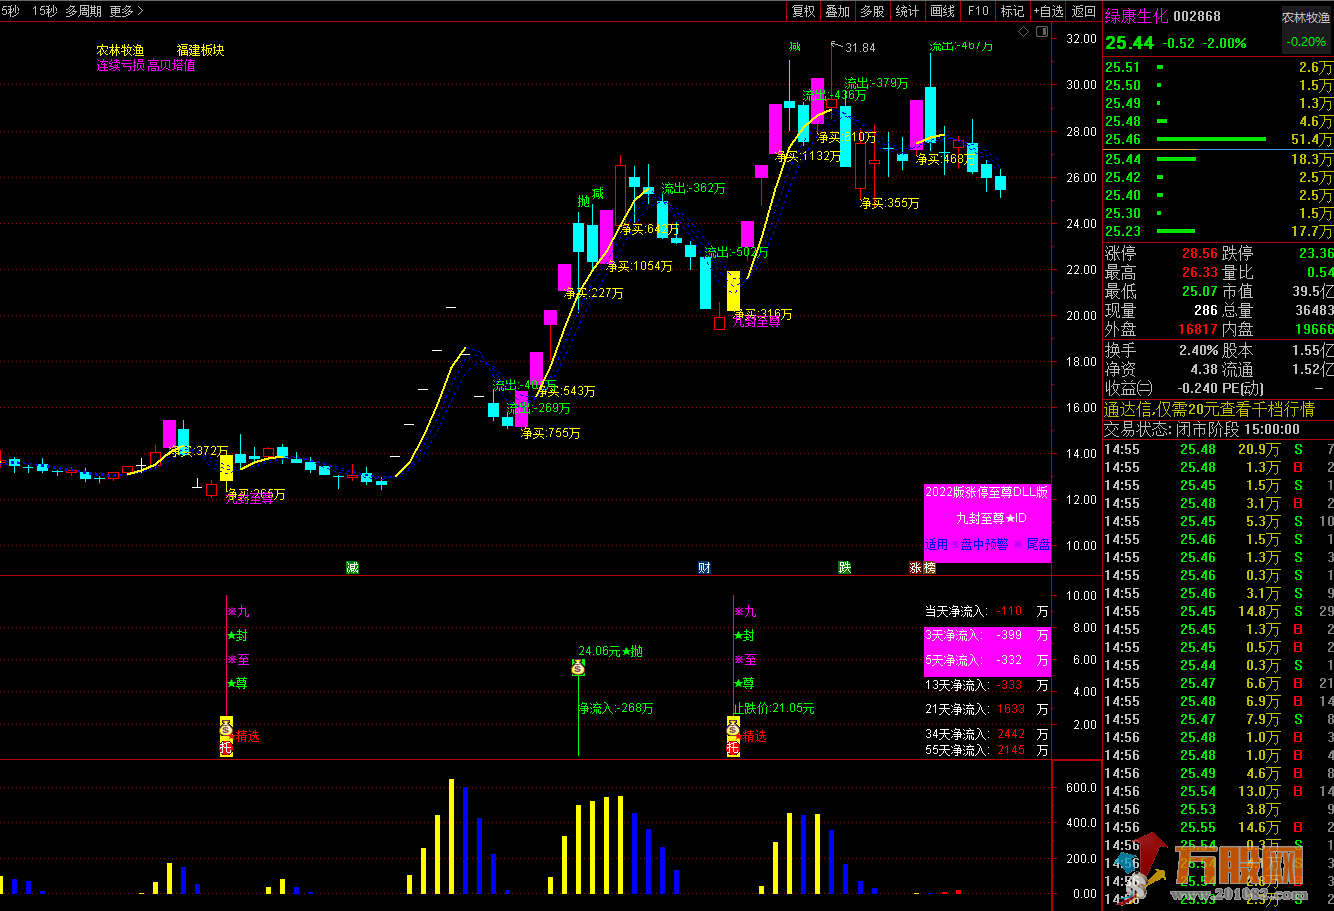Switch to the 多周期 view
Image resolution: width=1334 pixels, height=911 pixels.
tap(83, 11)
